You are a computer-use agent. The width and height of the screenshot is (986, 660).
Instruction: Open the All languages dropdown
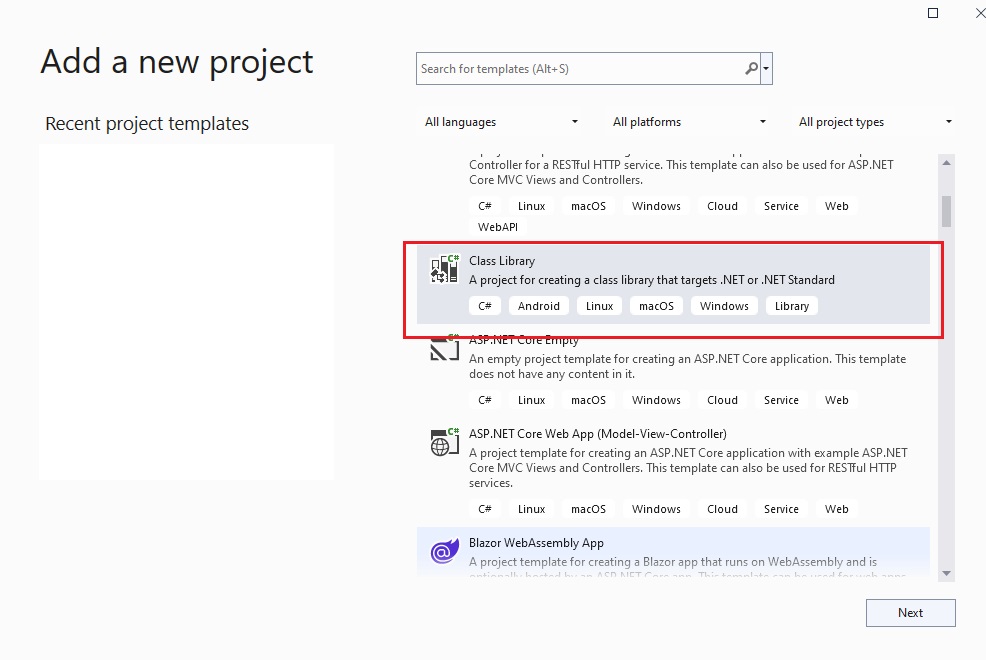coord(501,122)
